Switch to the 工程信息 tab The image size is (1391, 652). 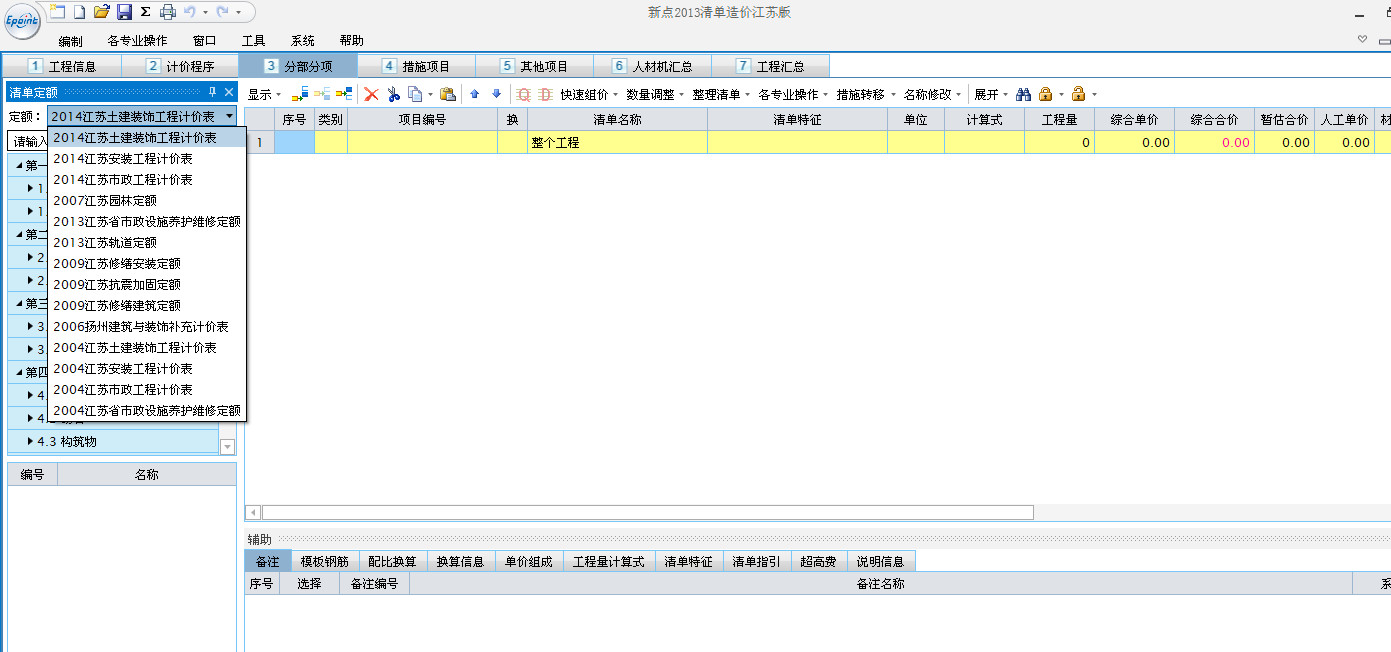(62, 66)
